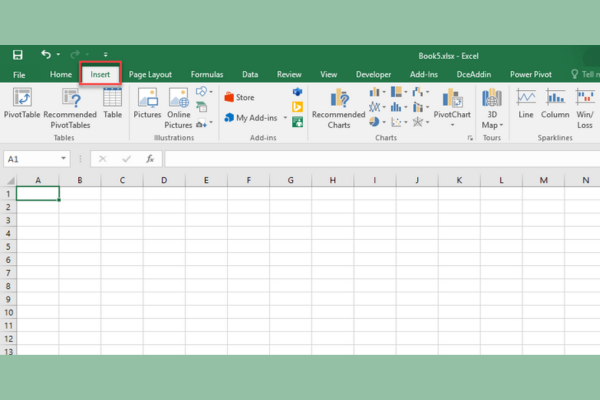The image size is (600, 400).
Task: Insert a statistic chart
Action: 399,107
